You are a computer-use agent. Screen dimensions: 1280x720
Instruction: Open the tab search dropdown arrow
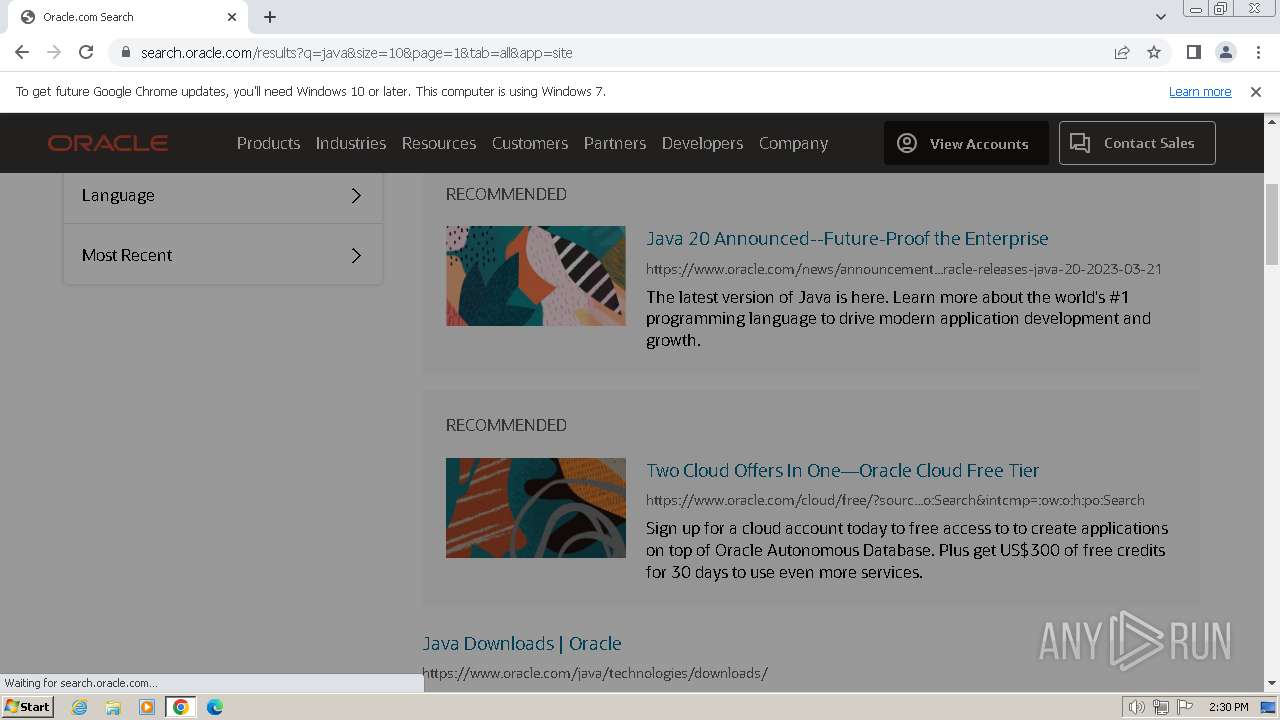(x=1160, y=17)
